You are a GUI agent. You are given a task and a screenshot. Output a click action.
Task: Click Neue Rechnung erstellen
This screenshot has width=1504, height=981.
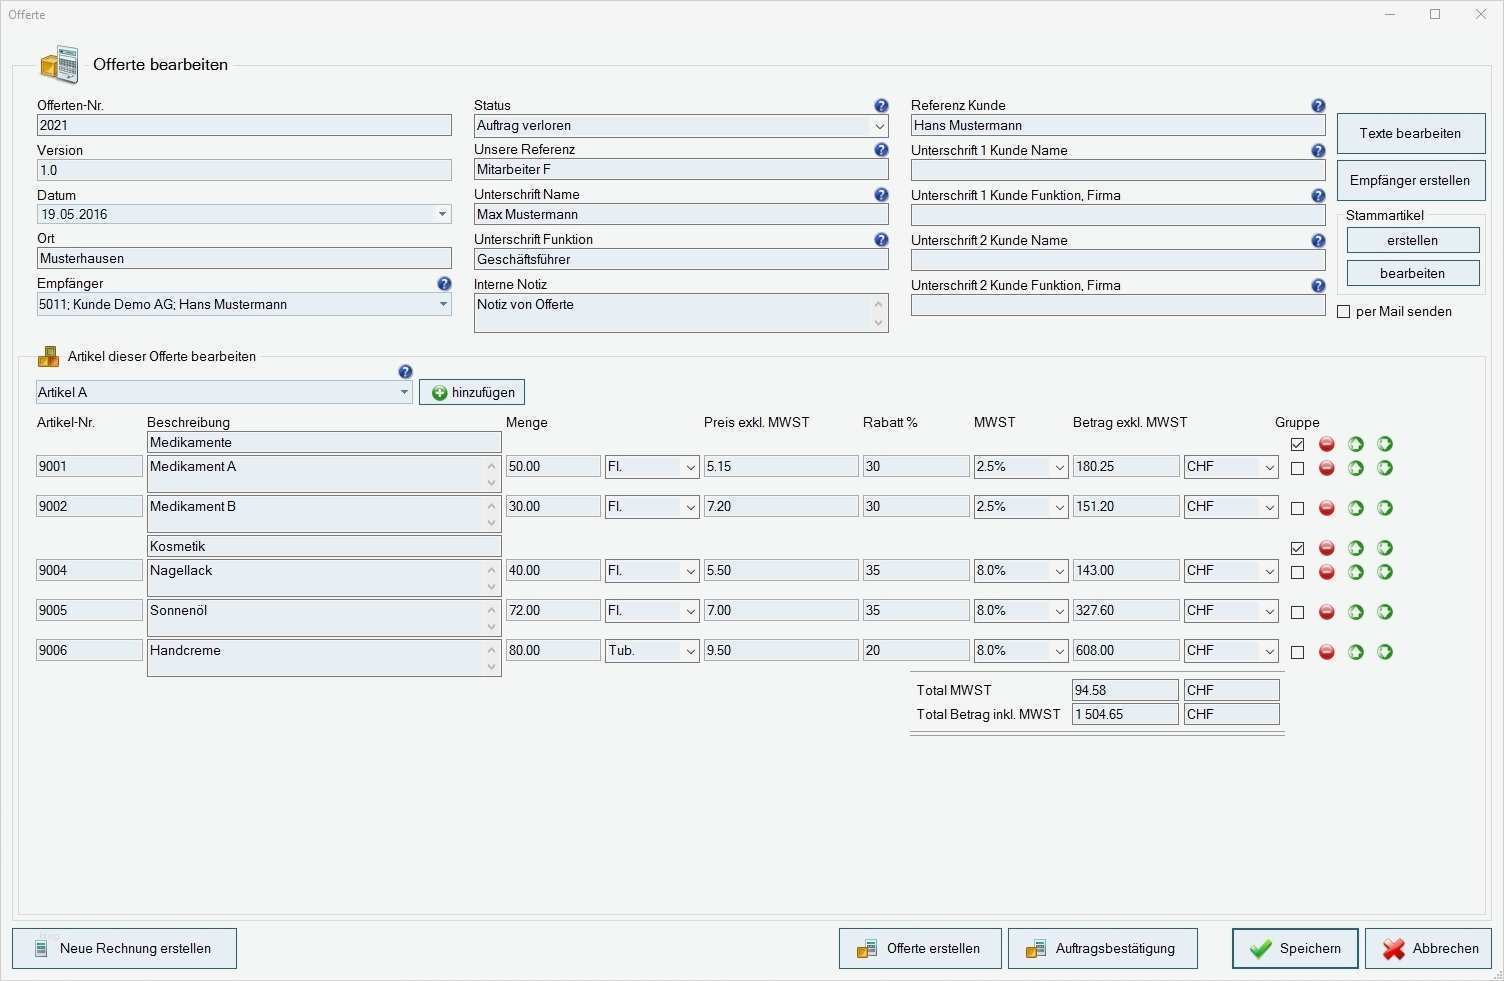124,948
